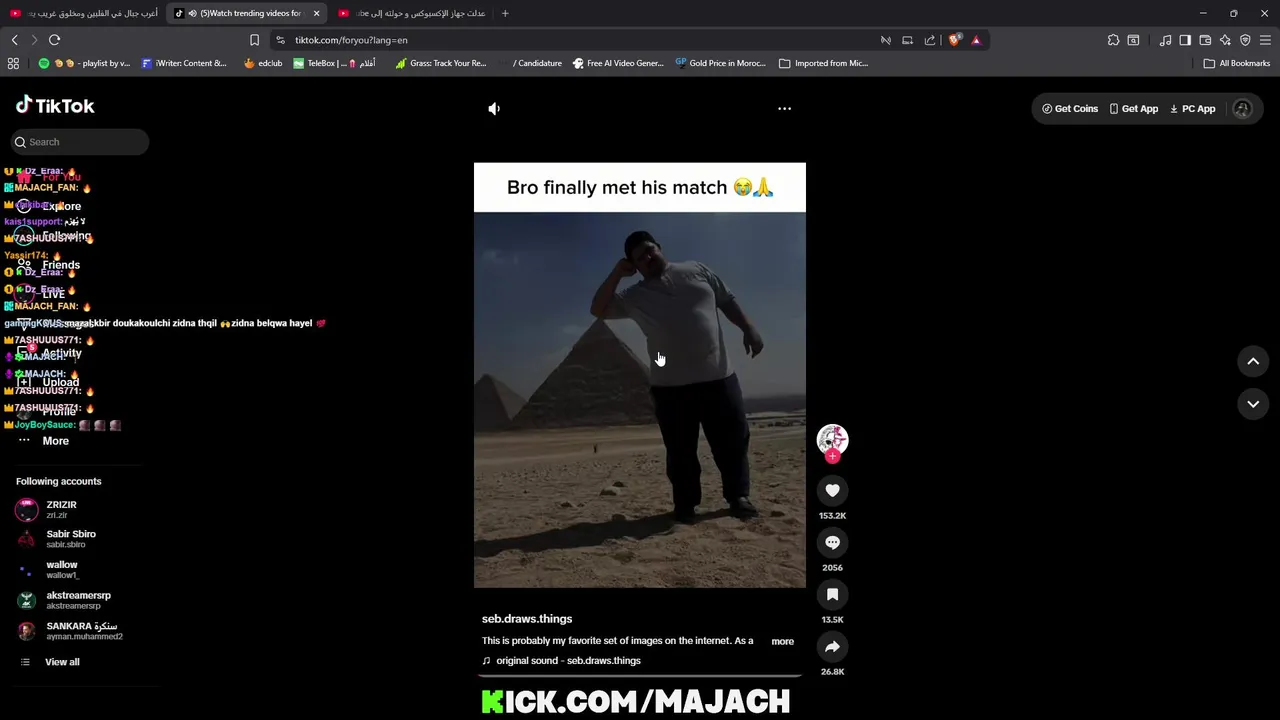Open a new tab with the plus button
1280x720 pixels.
coord(505,13)
